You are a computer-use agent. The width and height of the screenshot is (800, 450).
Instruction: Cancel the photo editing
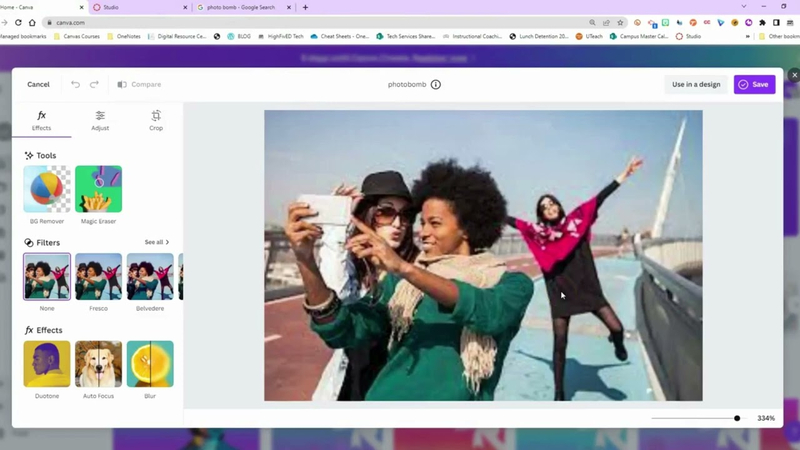(38, 84)
